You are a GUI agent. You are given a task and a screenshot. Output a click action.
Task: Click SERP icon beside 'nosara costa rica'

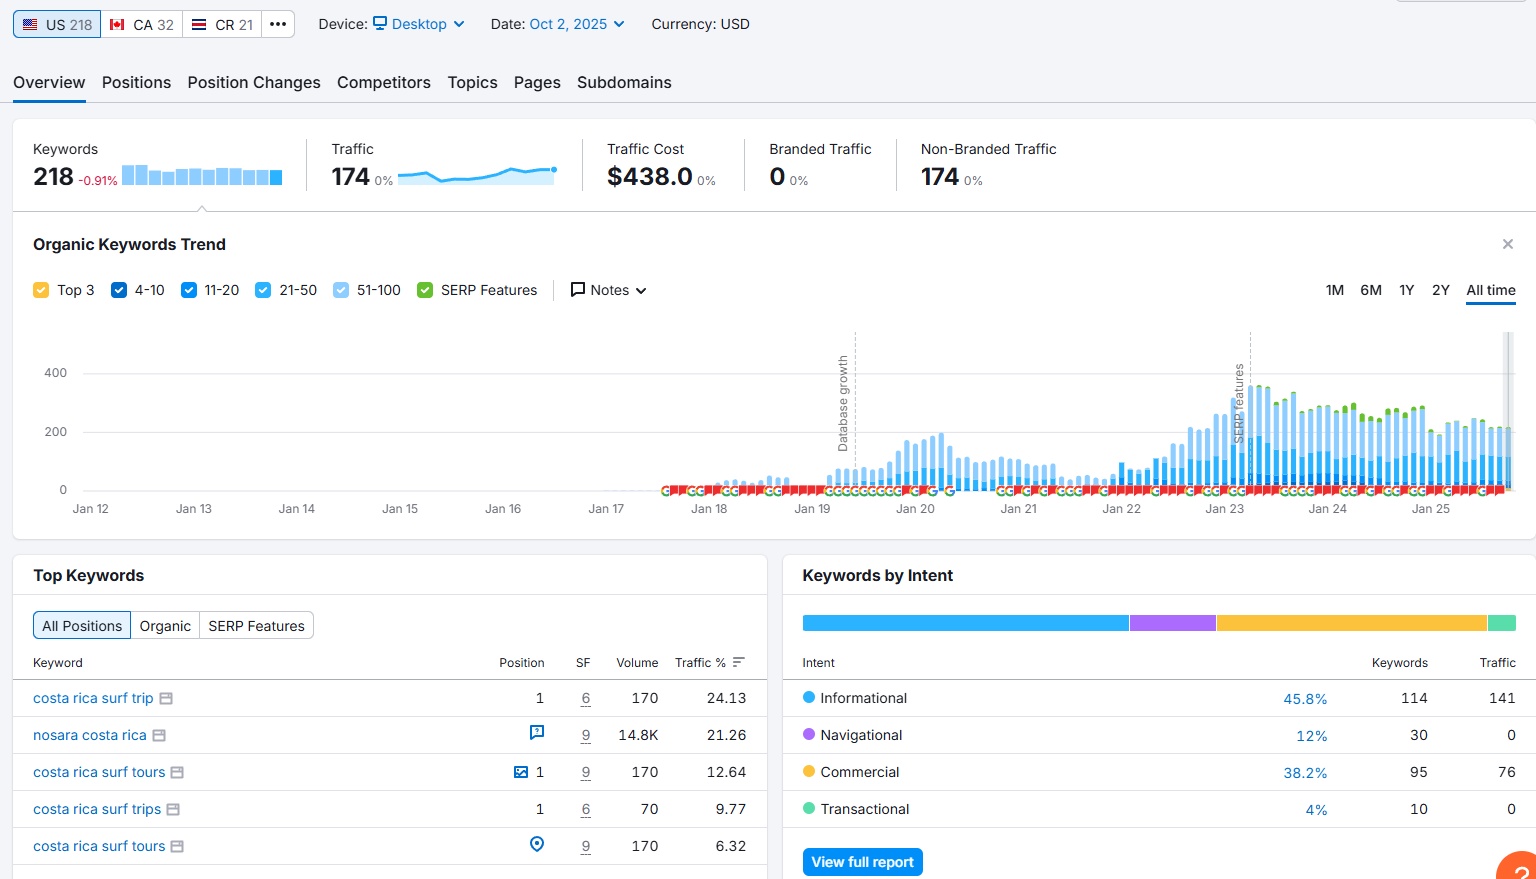(x=159, y=735)
